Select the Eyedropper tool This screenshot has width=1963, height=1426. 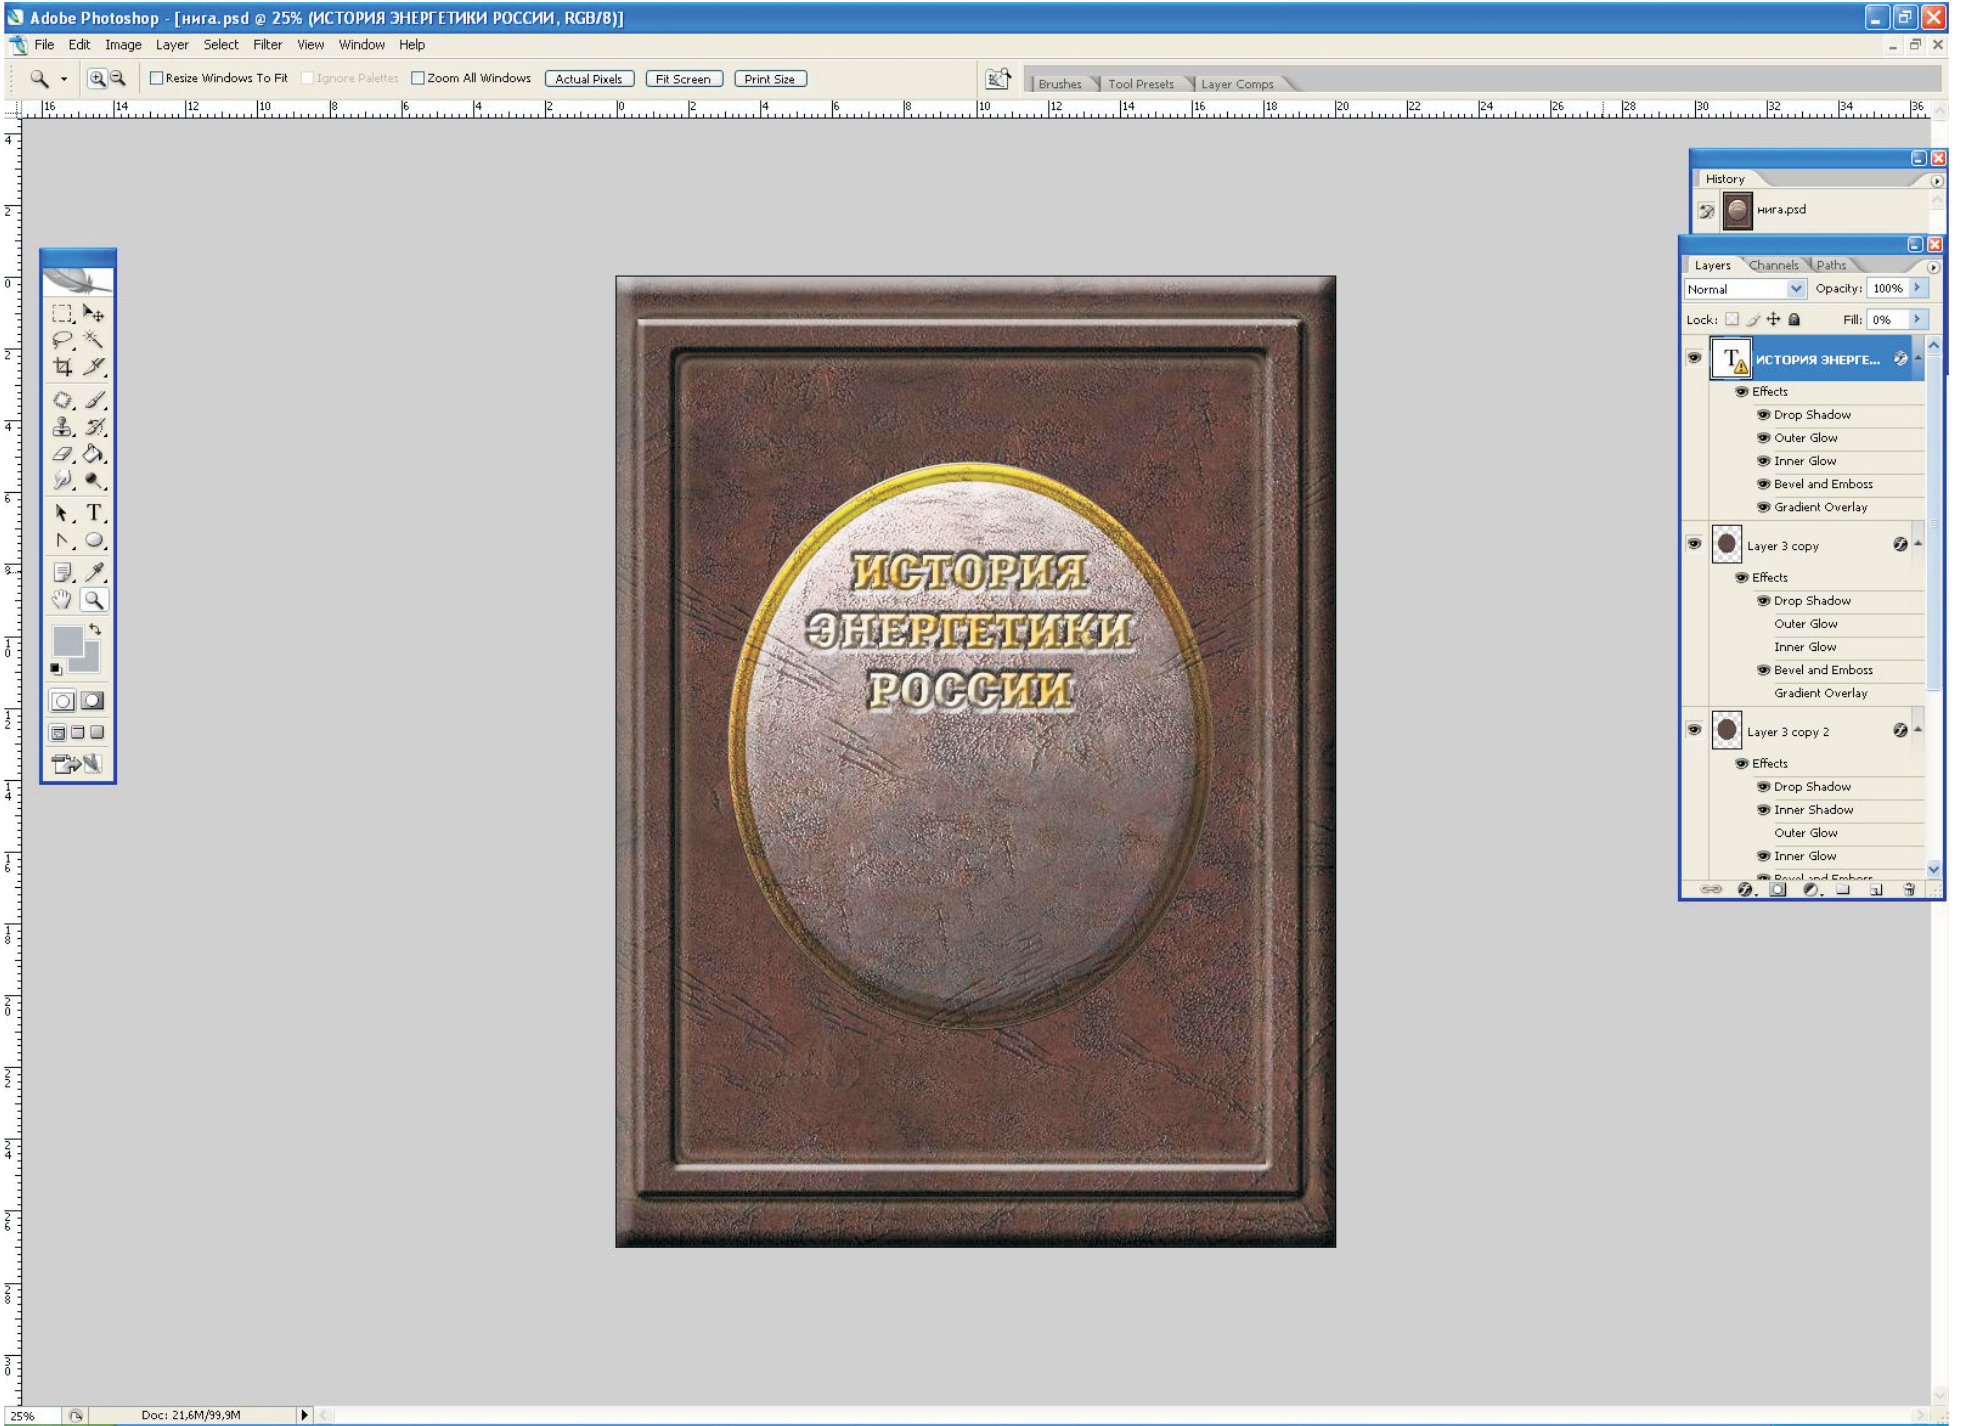pos(94,572)
